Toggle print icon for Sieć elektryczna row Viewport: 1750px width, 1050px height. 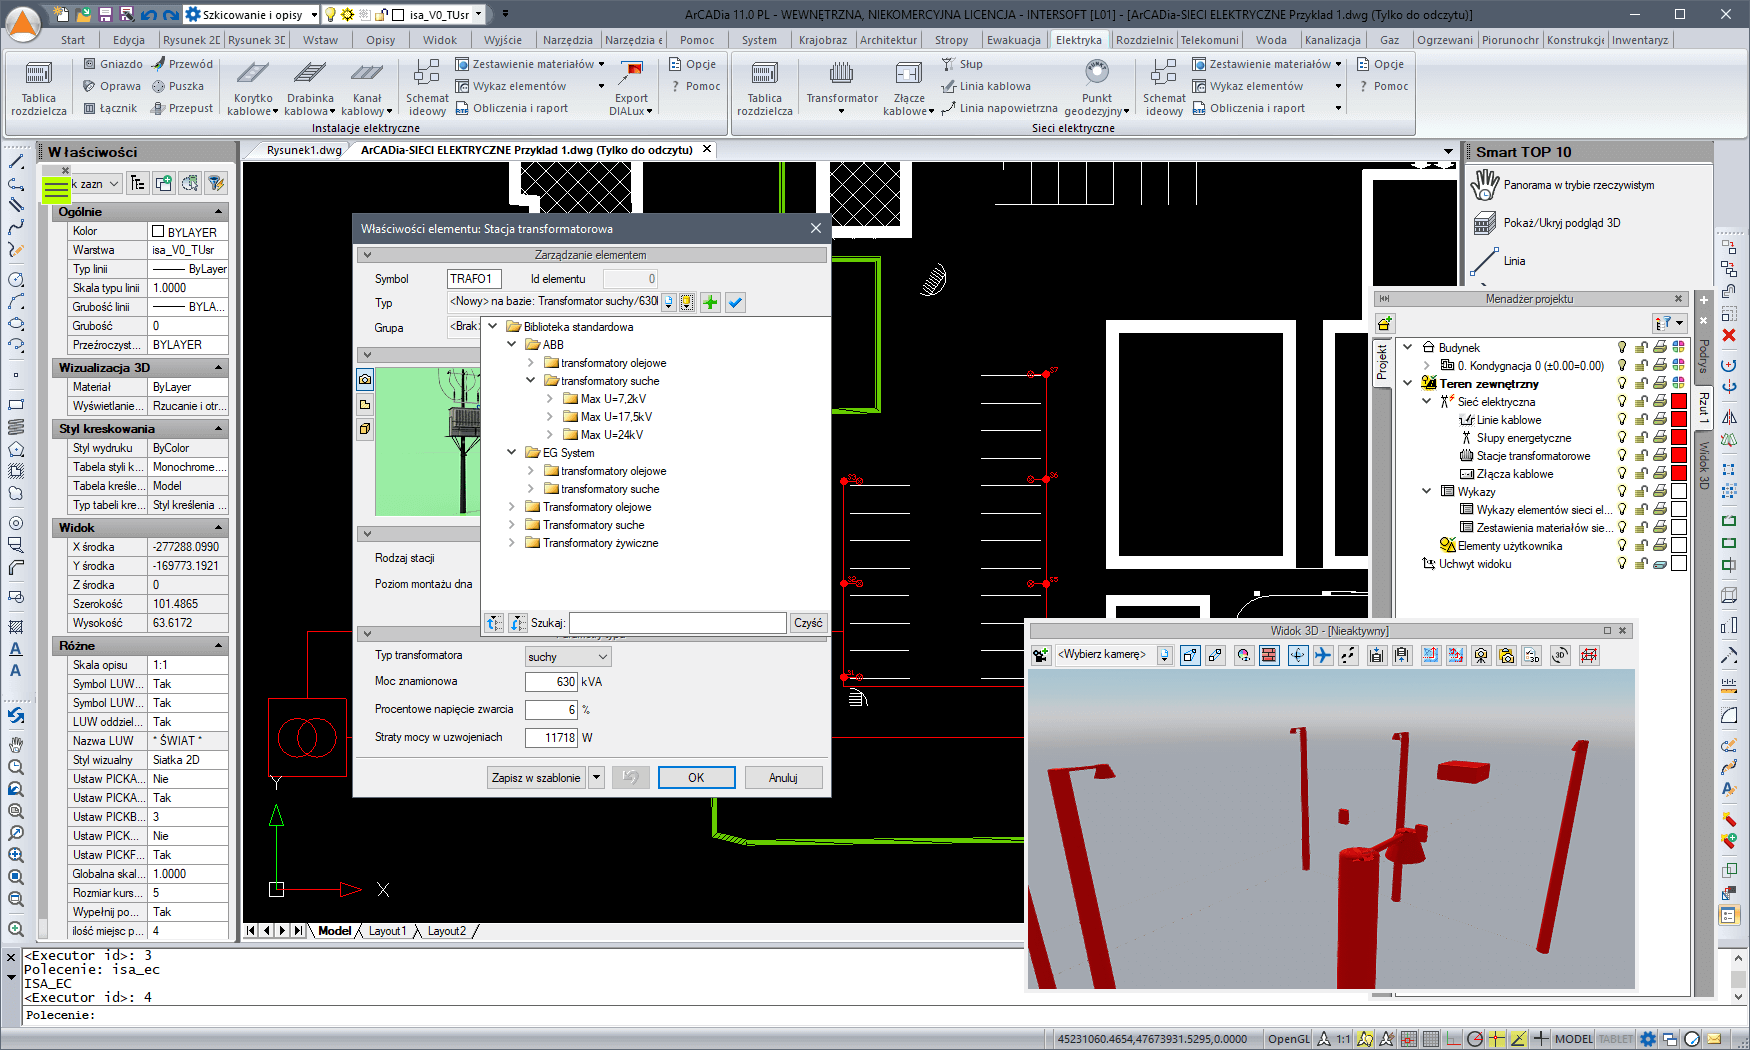[x=1660, y=402]
